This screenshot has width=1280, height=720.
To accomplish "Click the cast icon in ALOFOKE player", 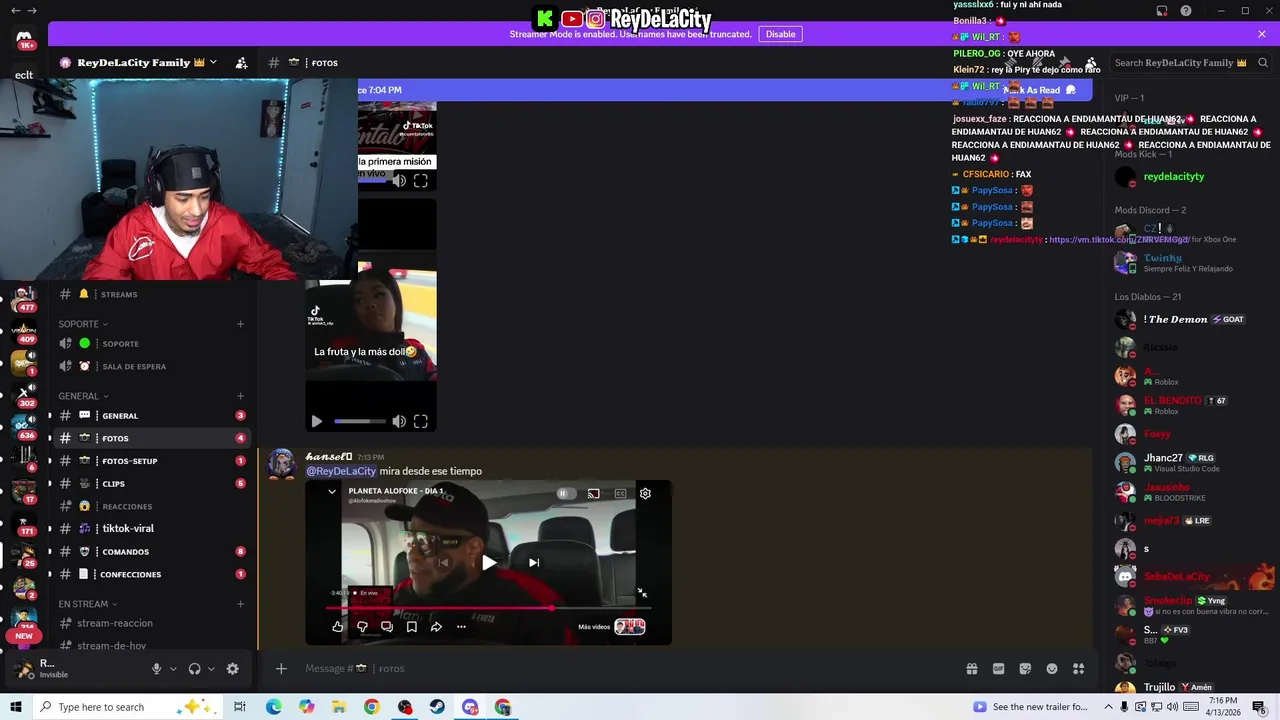I will click(593, 493).
